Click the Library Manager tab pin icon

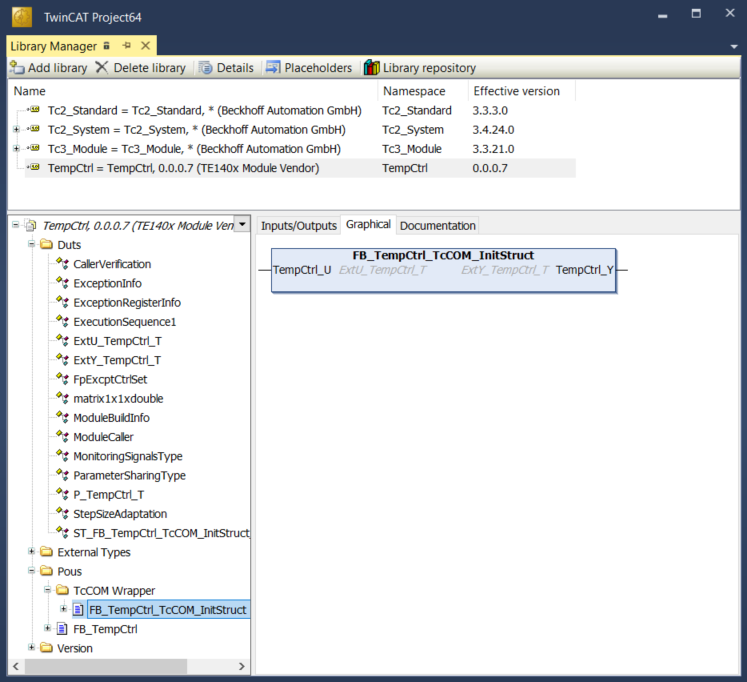pyautogui.click(x=126, y=46)
